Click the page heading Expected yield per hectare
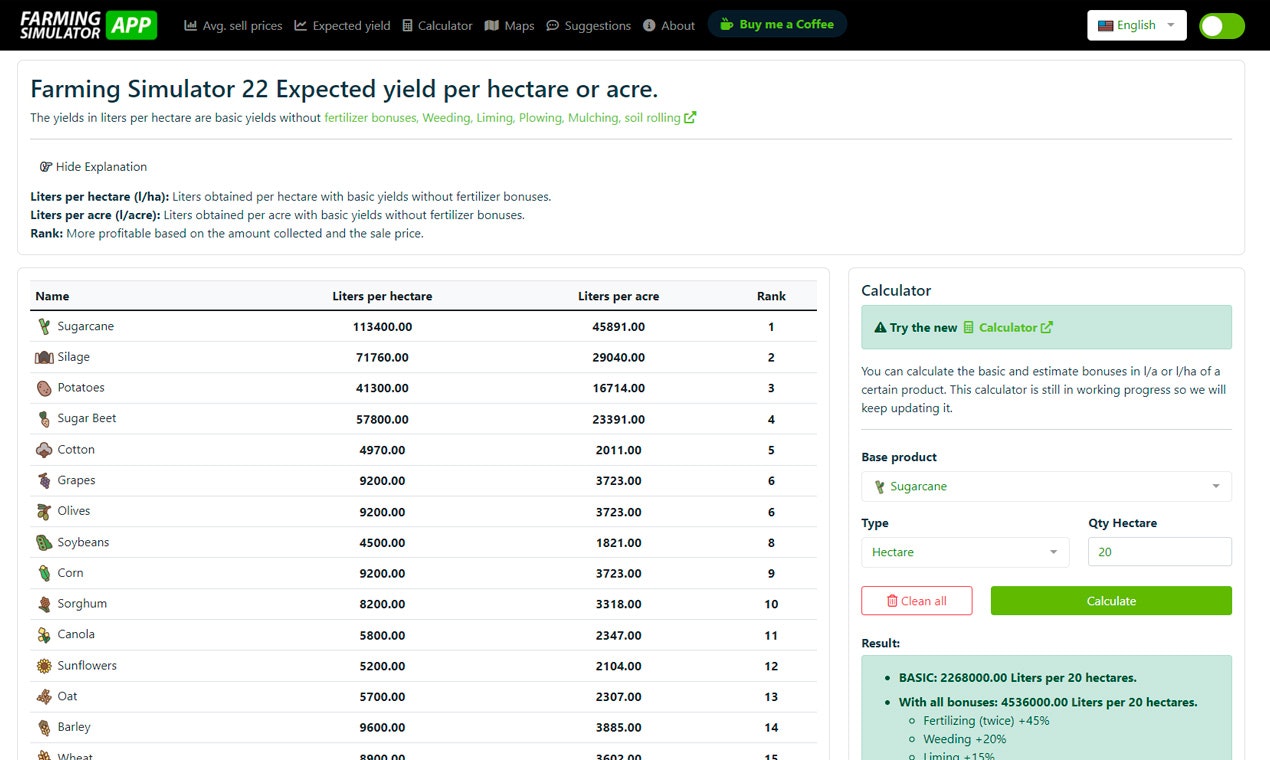 point(344,89)
